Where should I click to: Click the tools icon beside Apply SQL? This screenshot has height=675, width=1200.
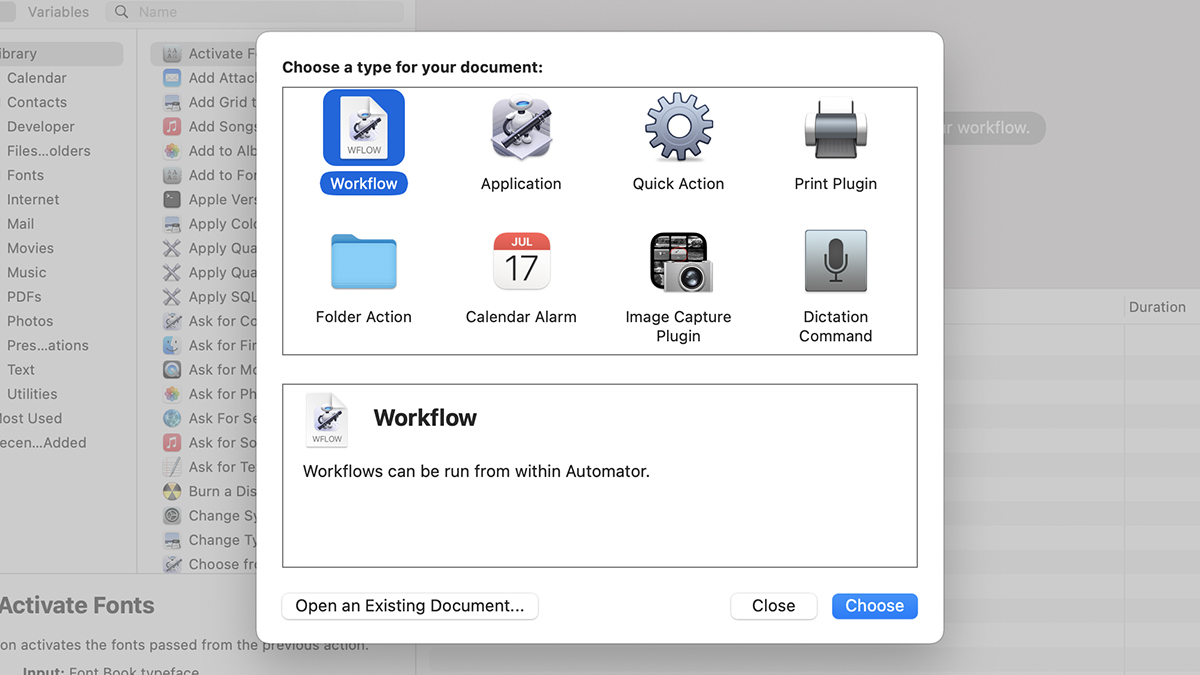tap(172, 297)
